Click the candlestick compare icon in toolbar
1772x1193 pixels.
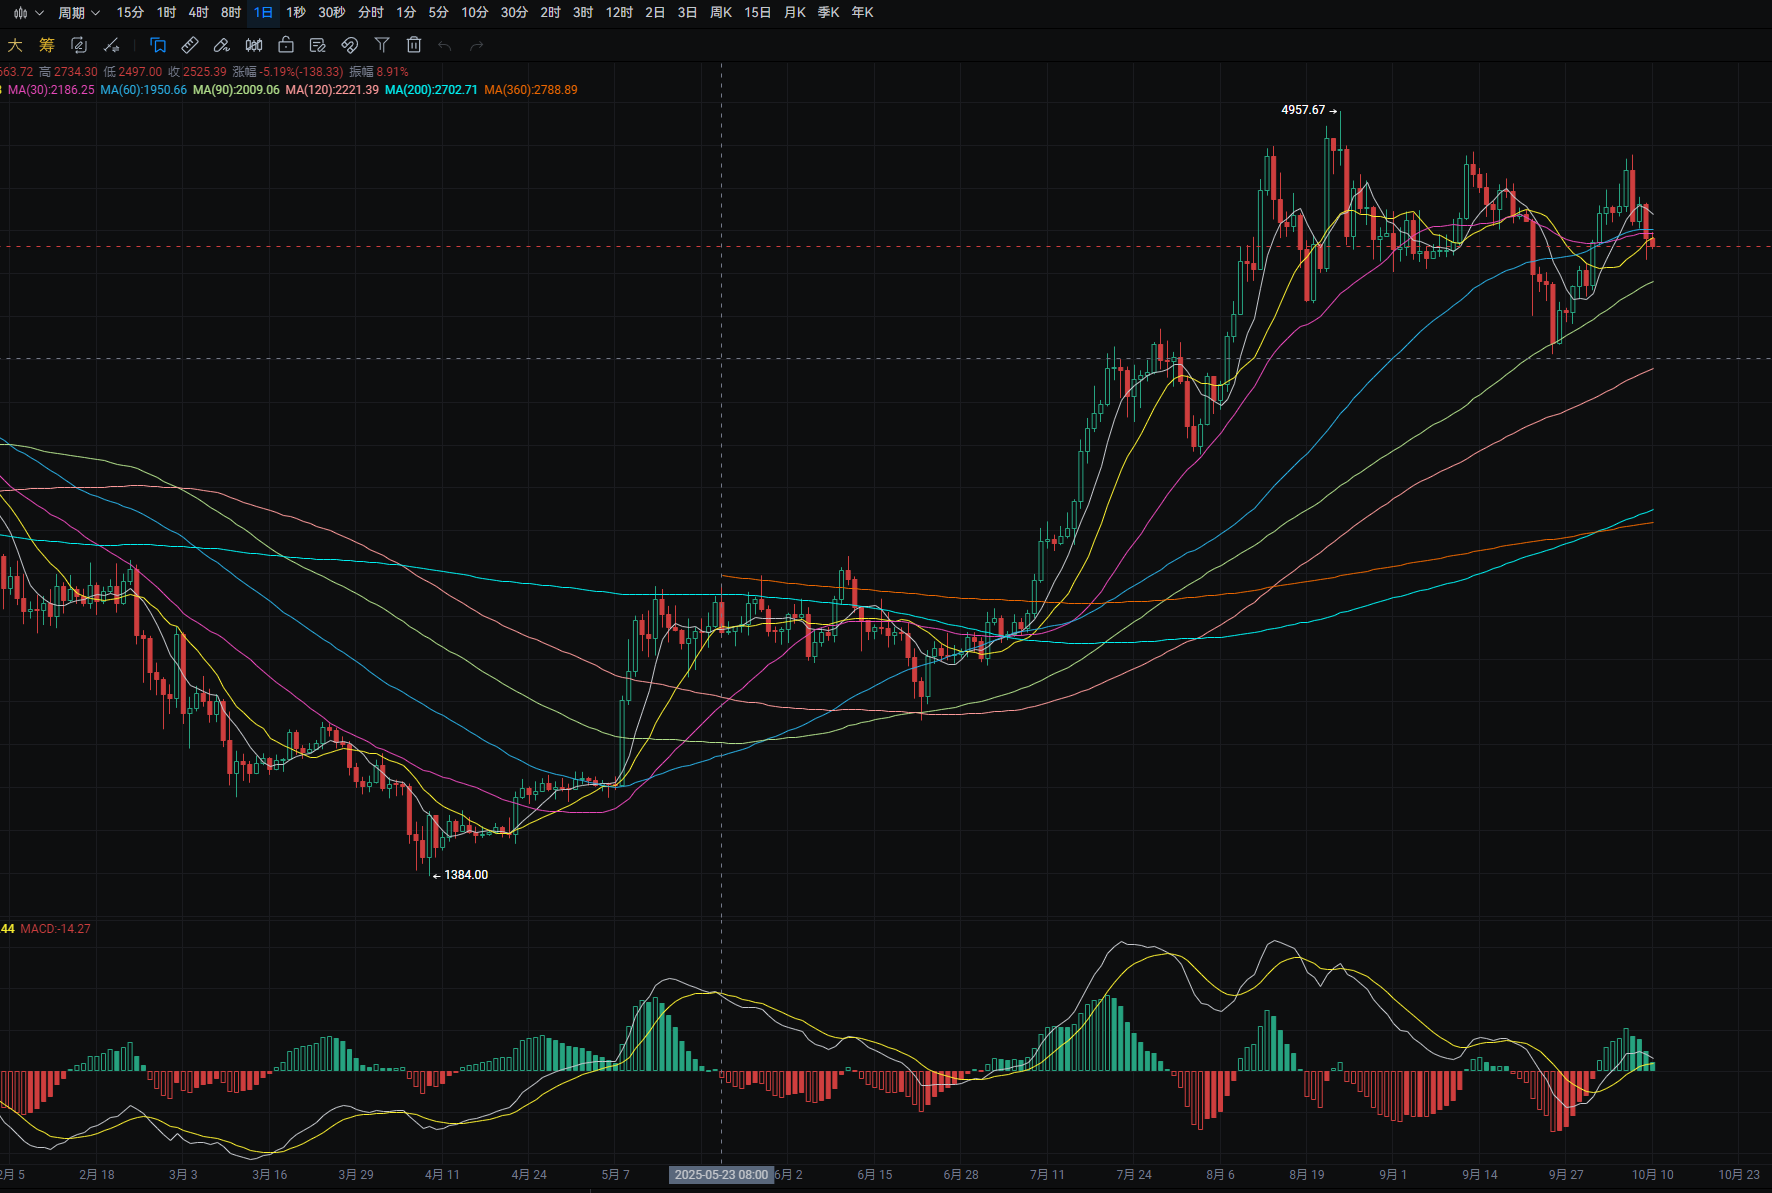[x=254, y=45]
